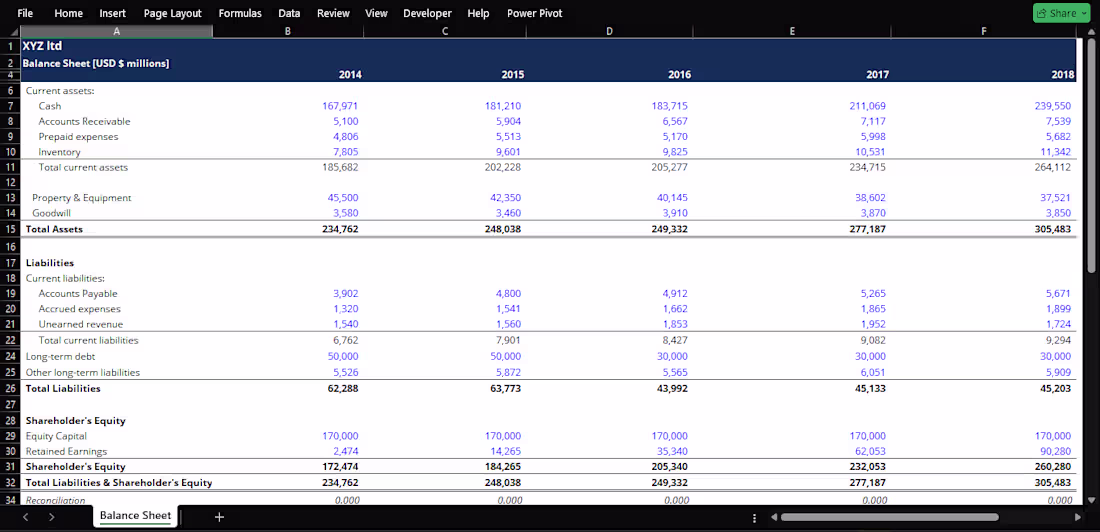
Task: Open the File menu
Action: point(25,13)
